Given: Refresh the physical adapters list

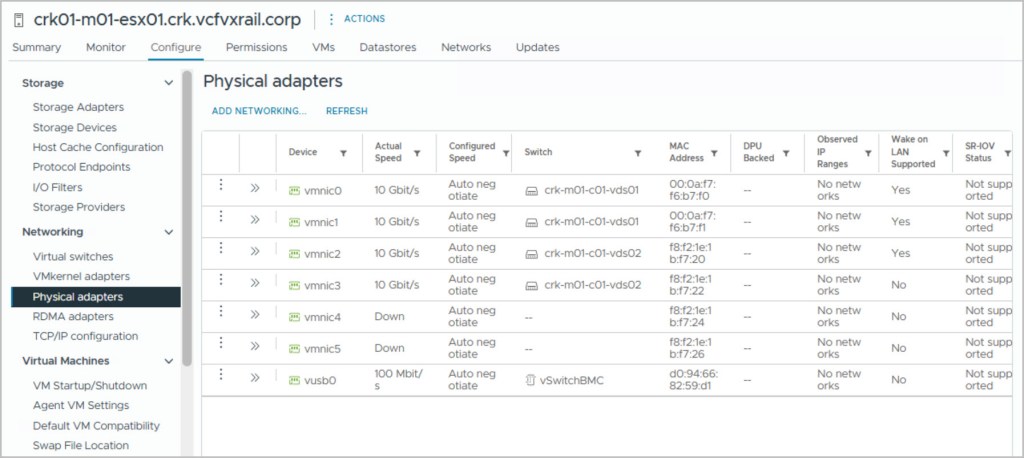Looking at the screenshot, I should point(347,111).
